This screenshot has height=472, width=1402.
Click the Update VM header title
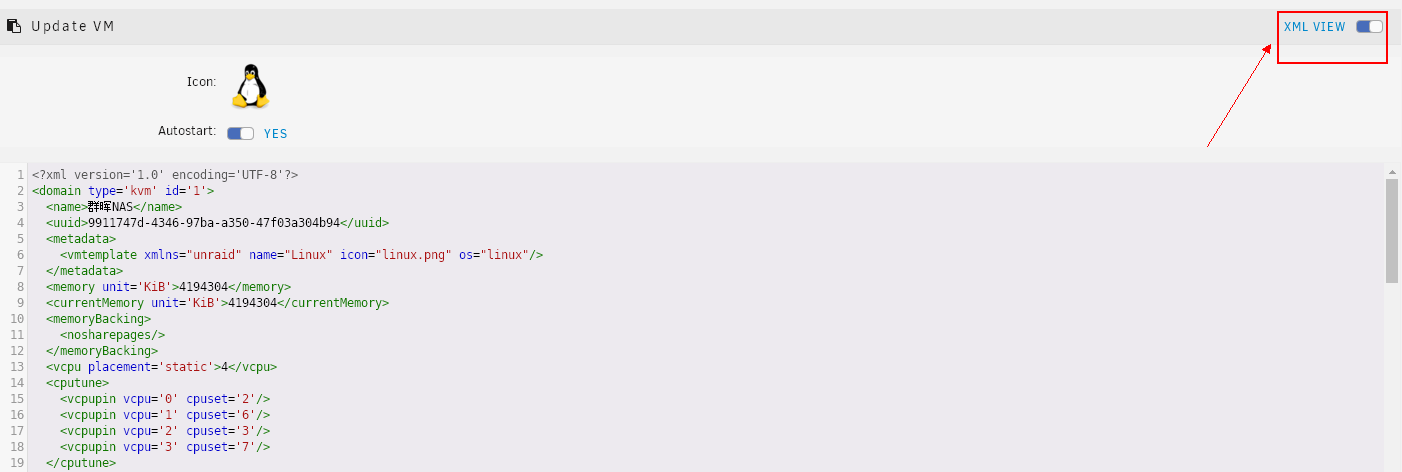[x=73, y=26]
